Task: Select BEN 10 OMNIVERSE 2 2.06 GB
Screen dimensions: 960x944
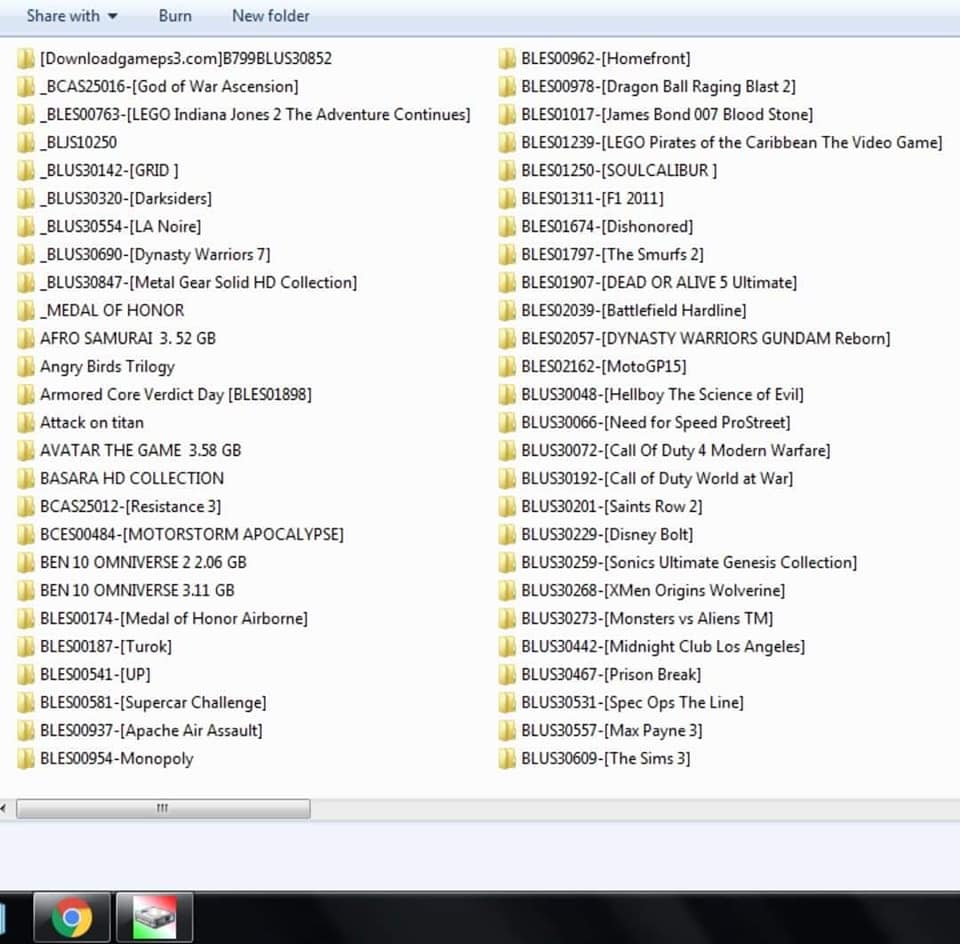Action: pyautogui.click(x=143, y=563)
